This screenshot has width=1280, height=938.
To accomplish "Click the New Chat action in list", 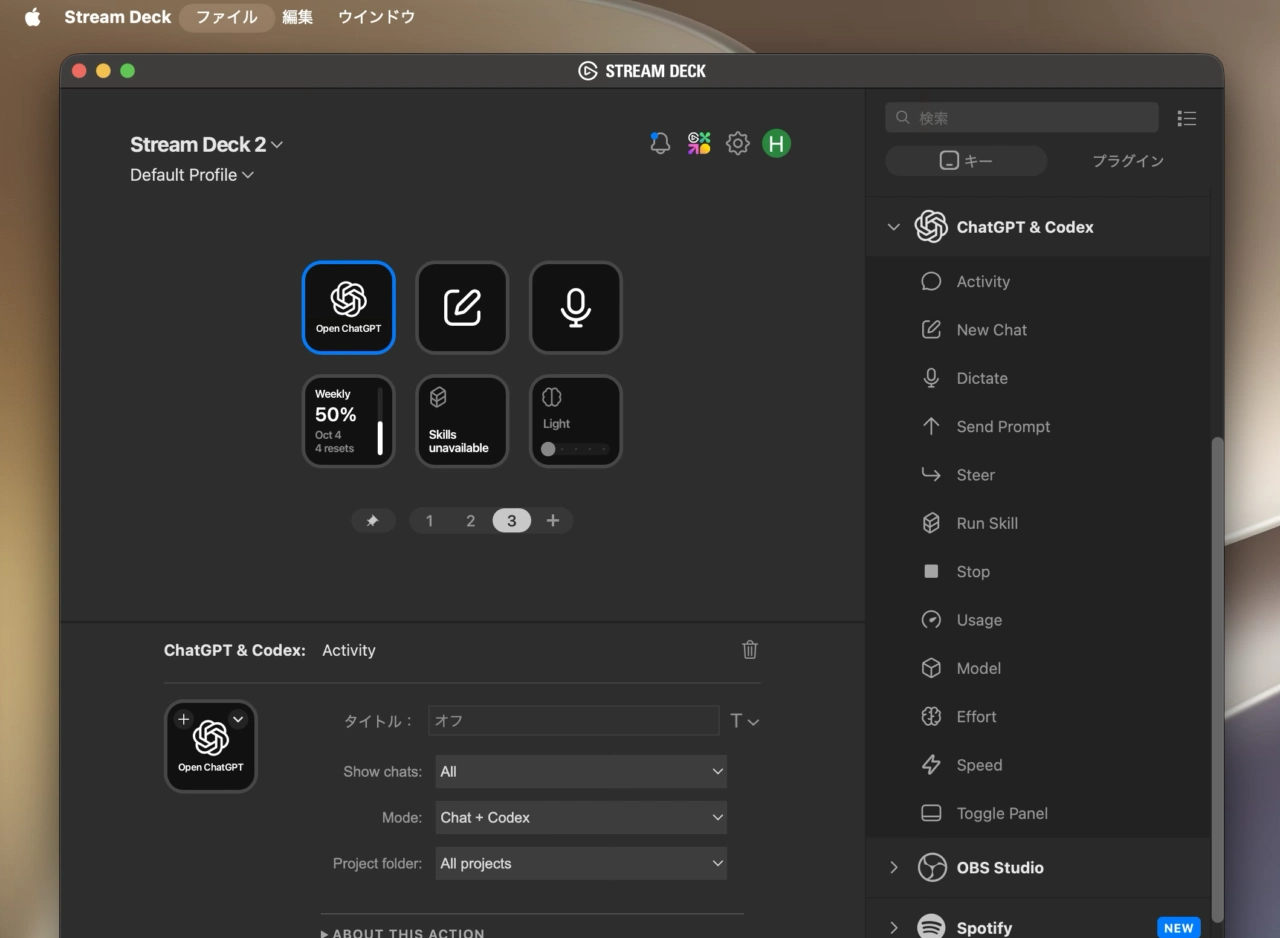I will point(1038,330).
